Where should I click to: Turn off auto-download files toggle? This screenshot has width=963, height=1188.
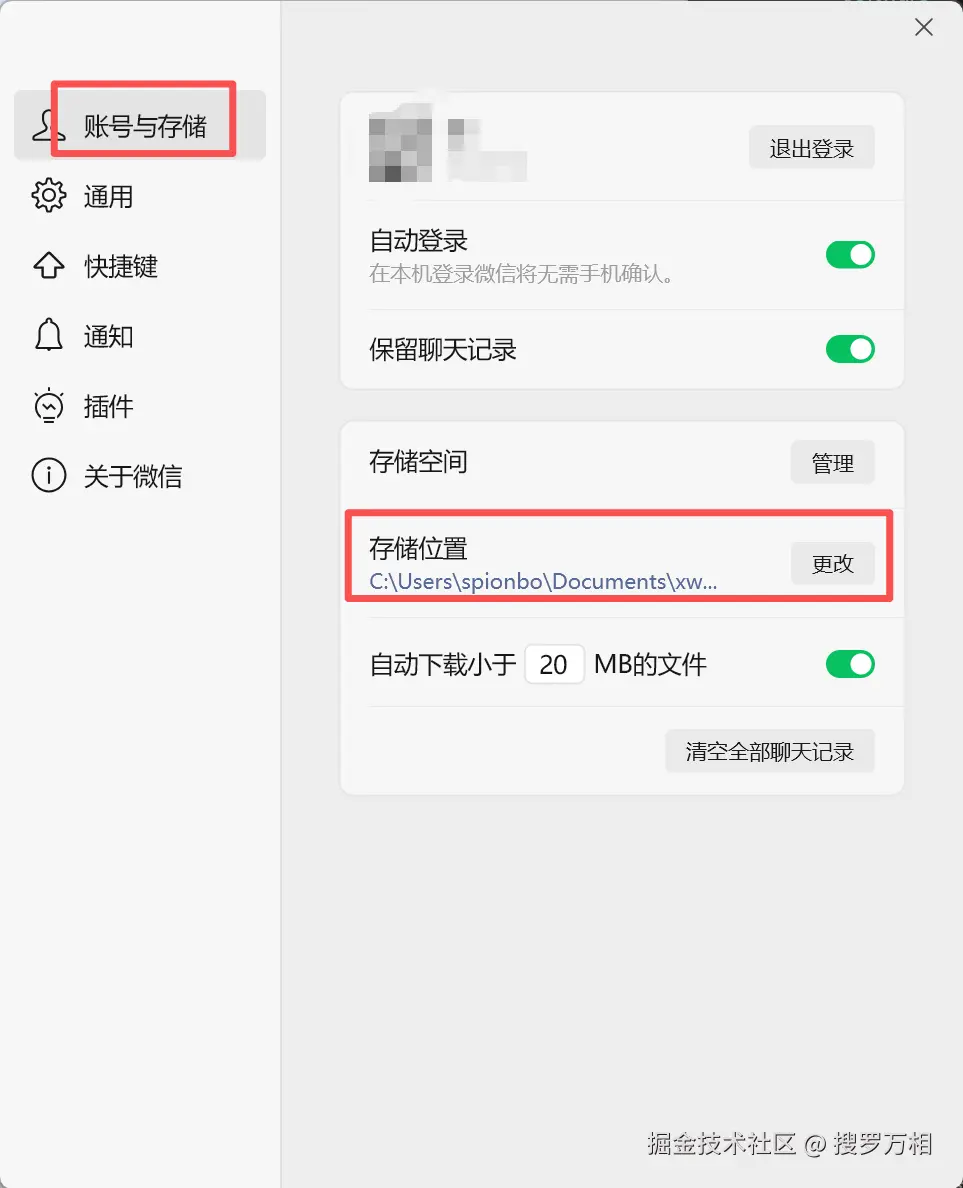(850, 664)
